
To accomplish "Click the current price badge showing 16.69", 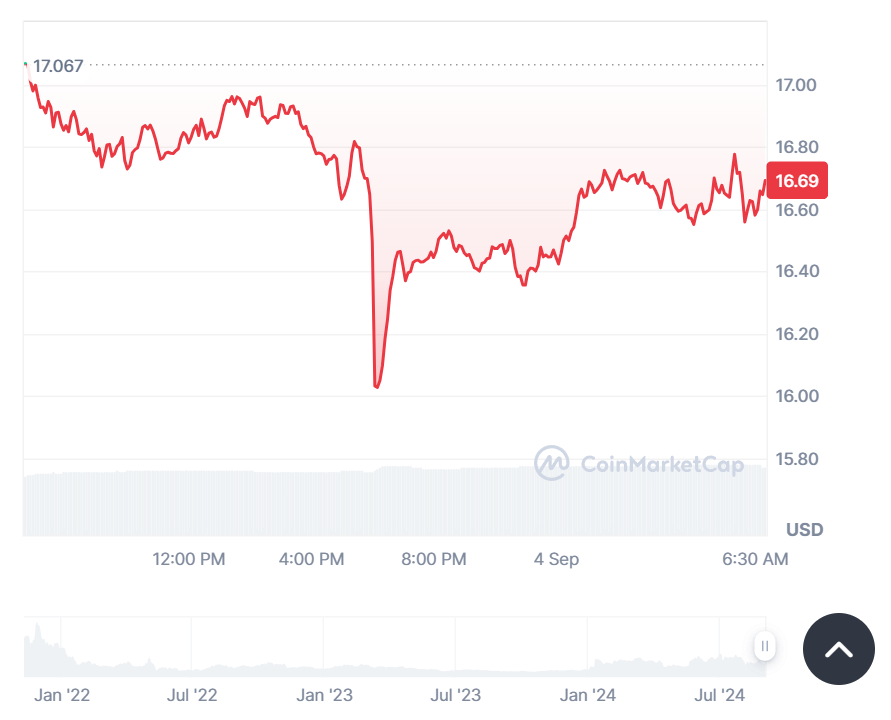I will [x=799, y=181].
